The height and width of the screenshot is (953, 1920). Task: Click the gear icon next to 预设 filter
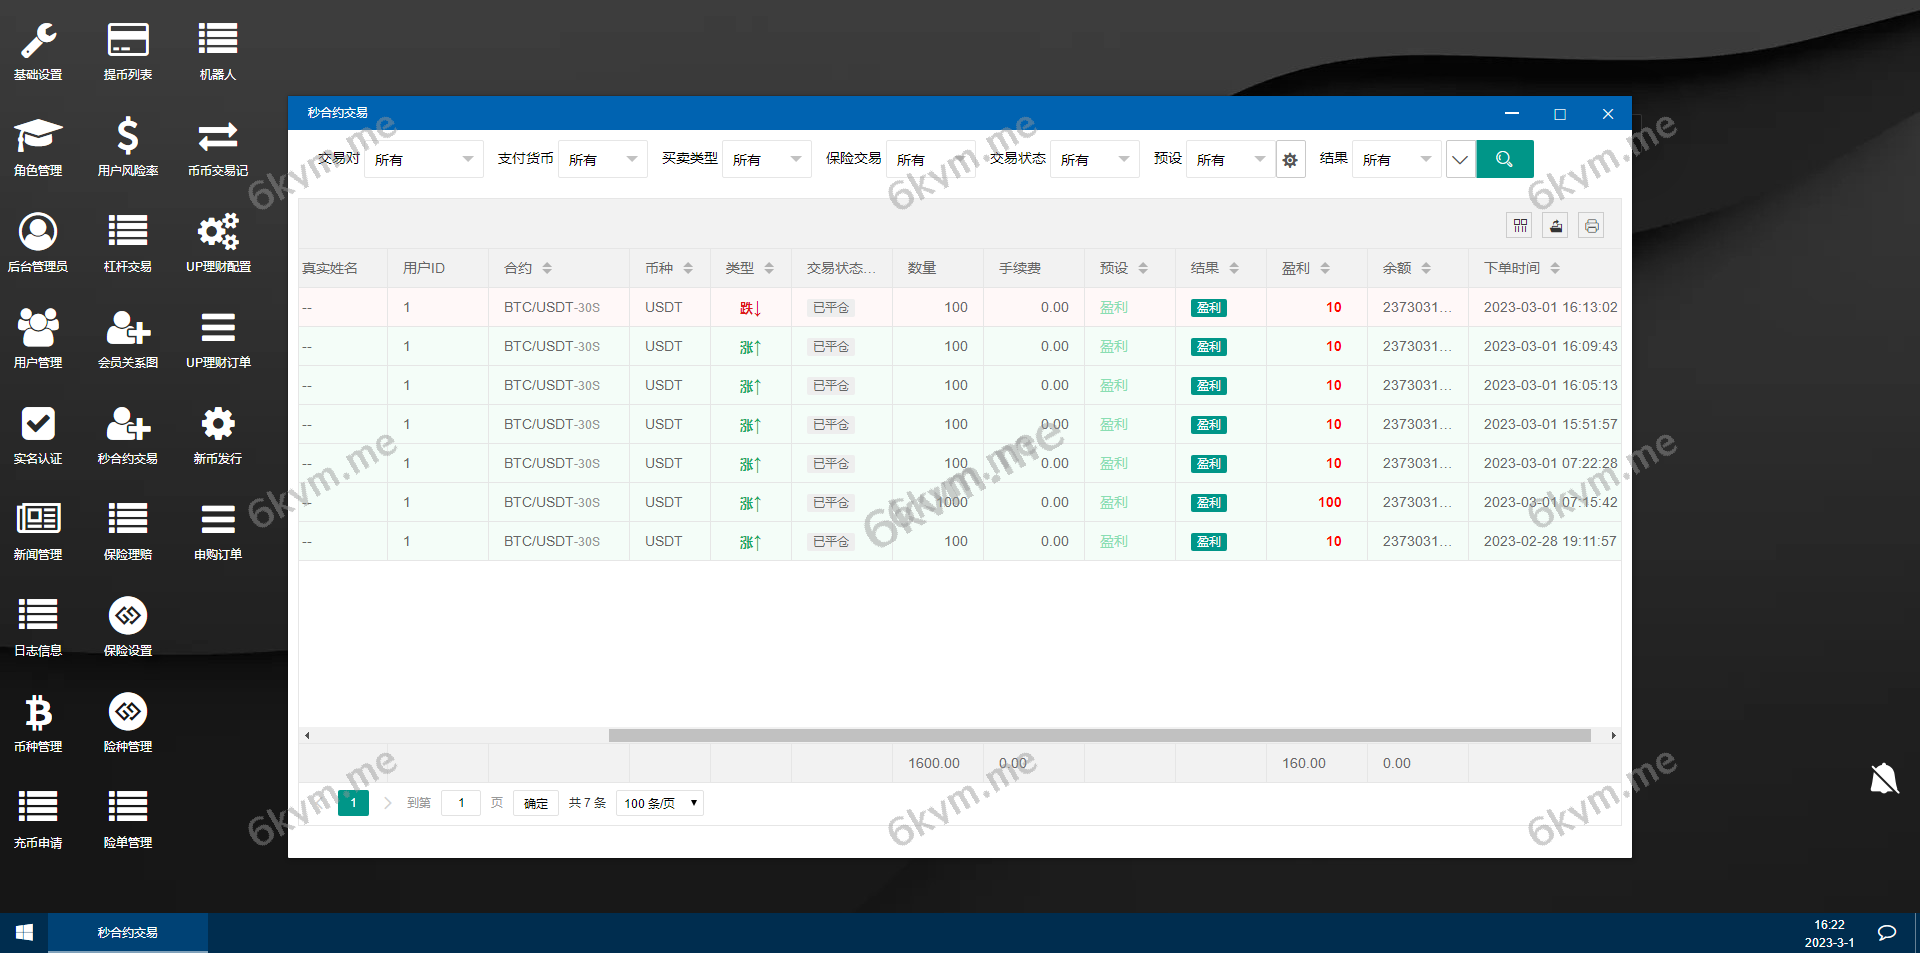(x=1290, y=159)
